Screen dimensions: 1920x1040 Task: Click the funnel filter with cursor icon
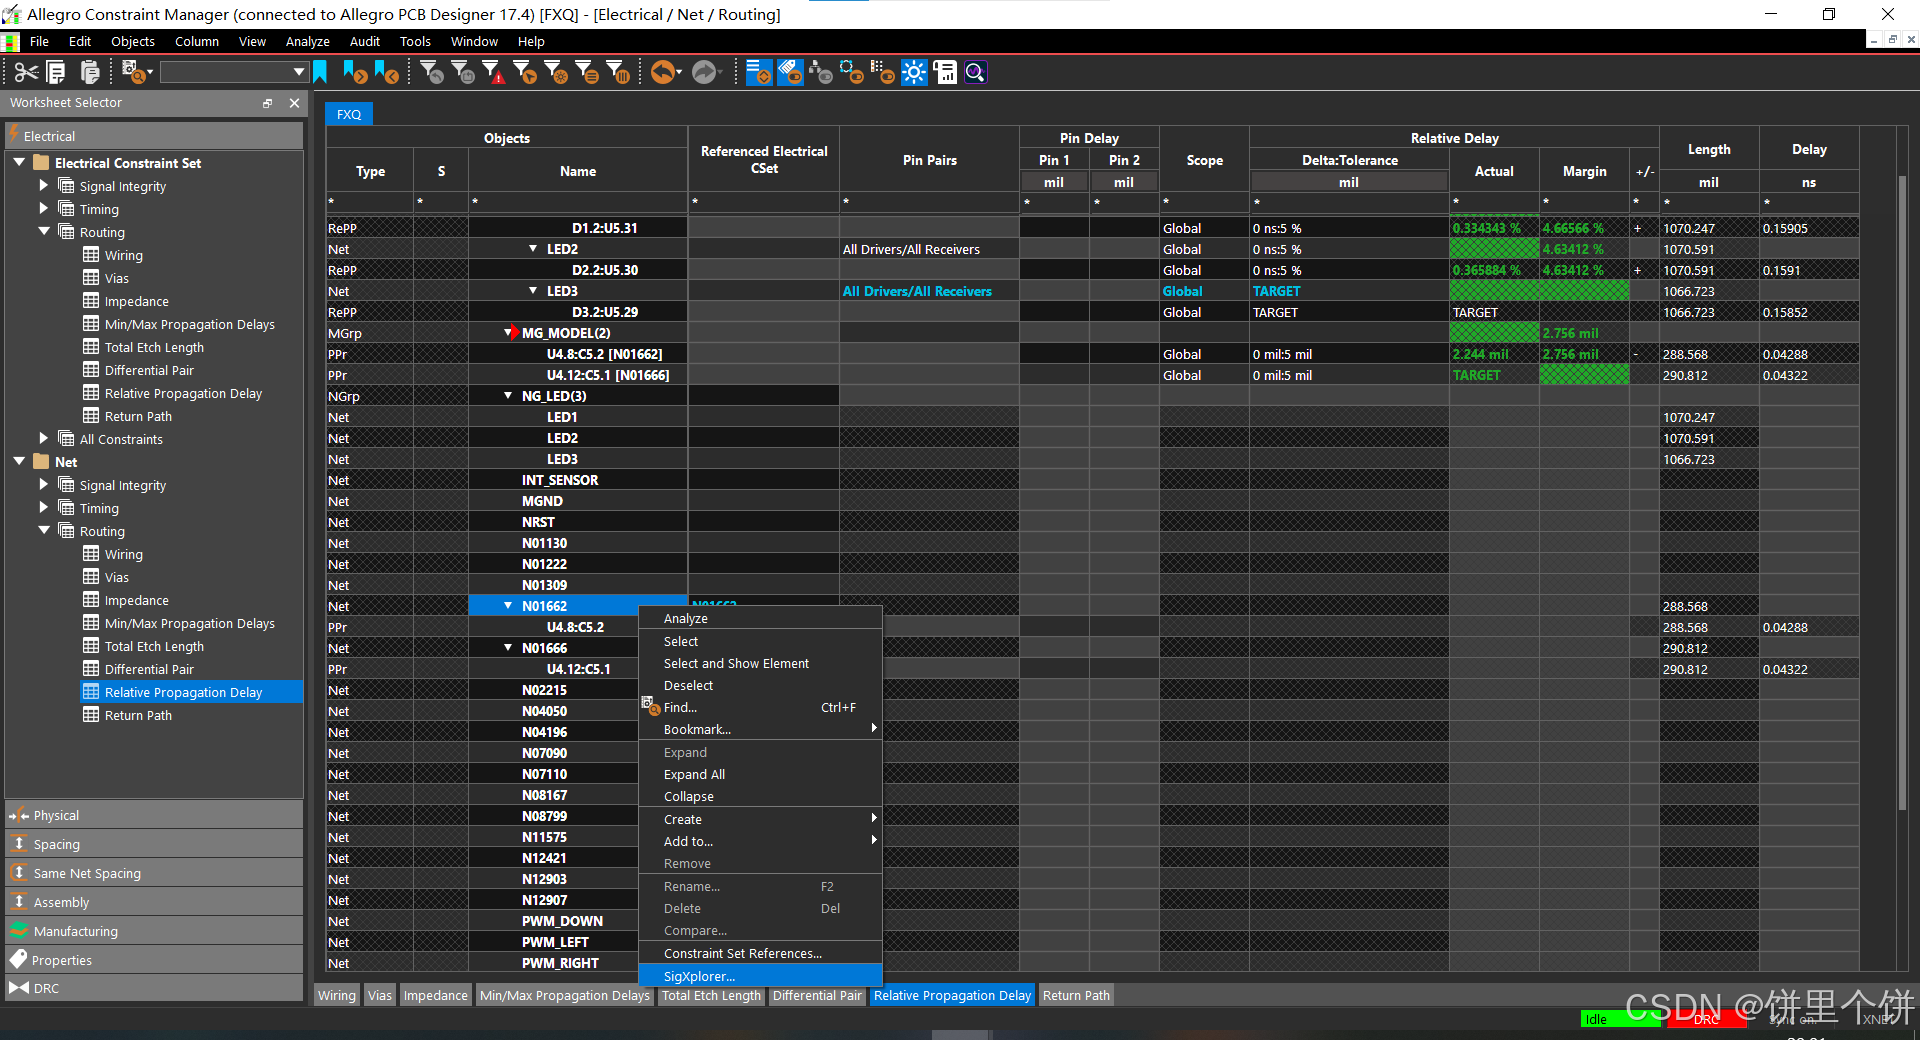click(x=525, y=72)
